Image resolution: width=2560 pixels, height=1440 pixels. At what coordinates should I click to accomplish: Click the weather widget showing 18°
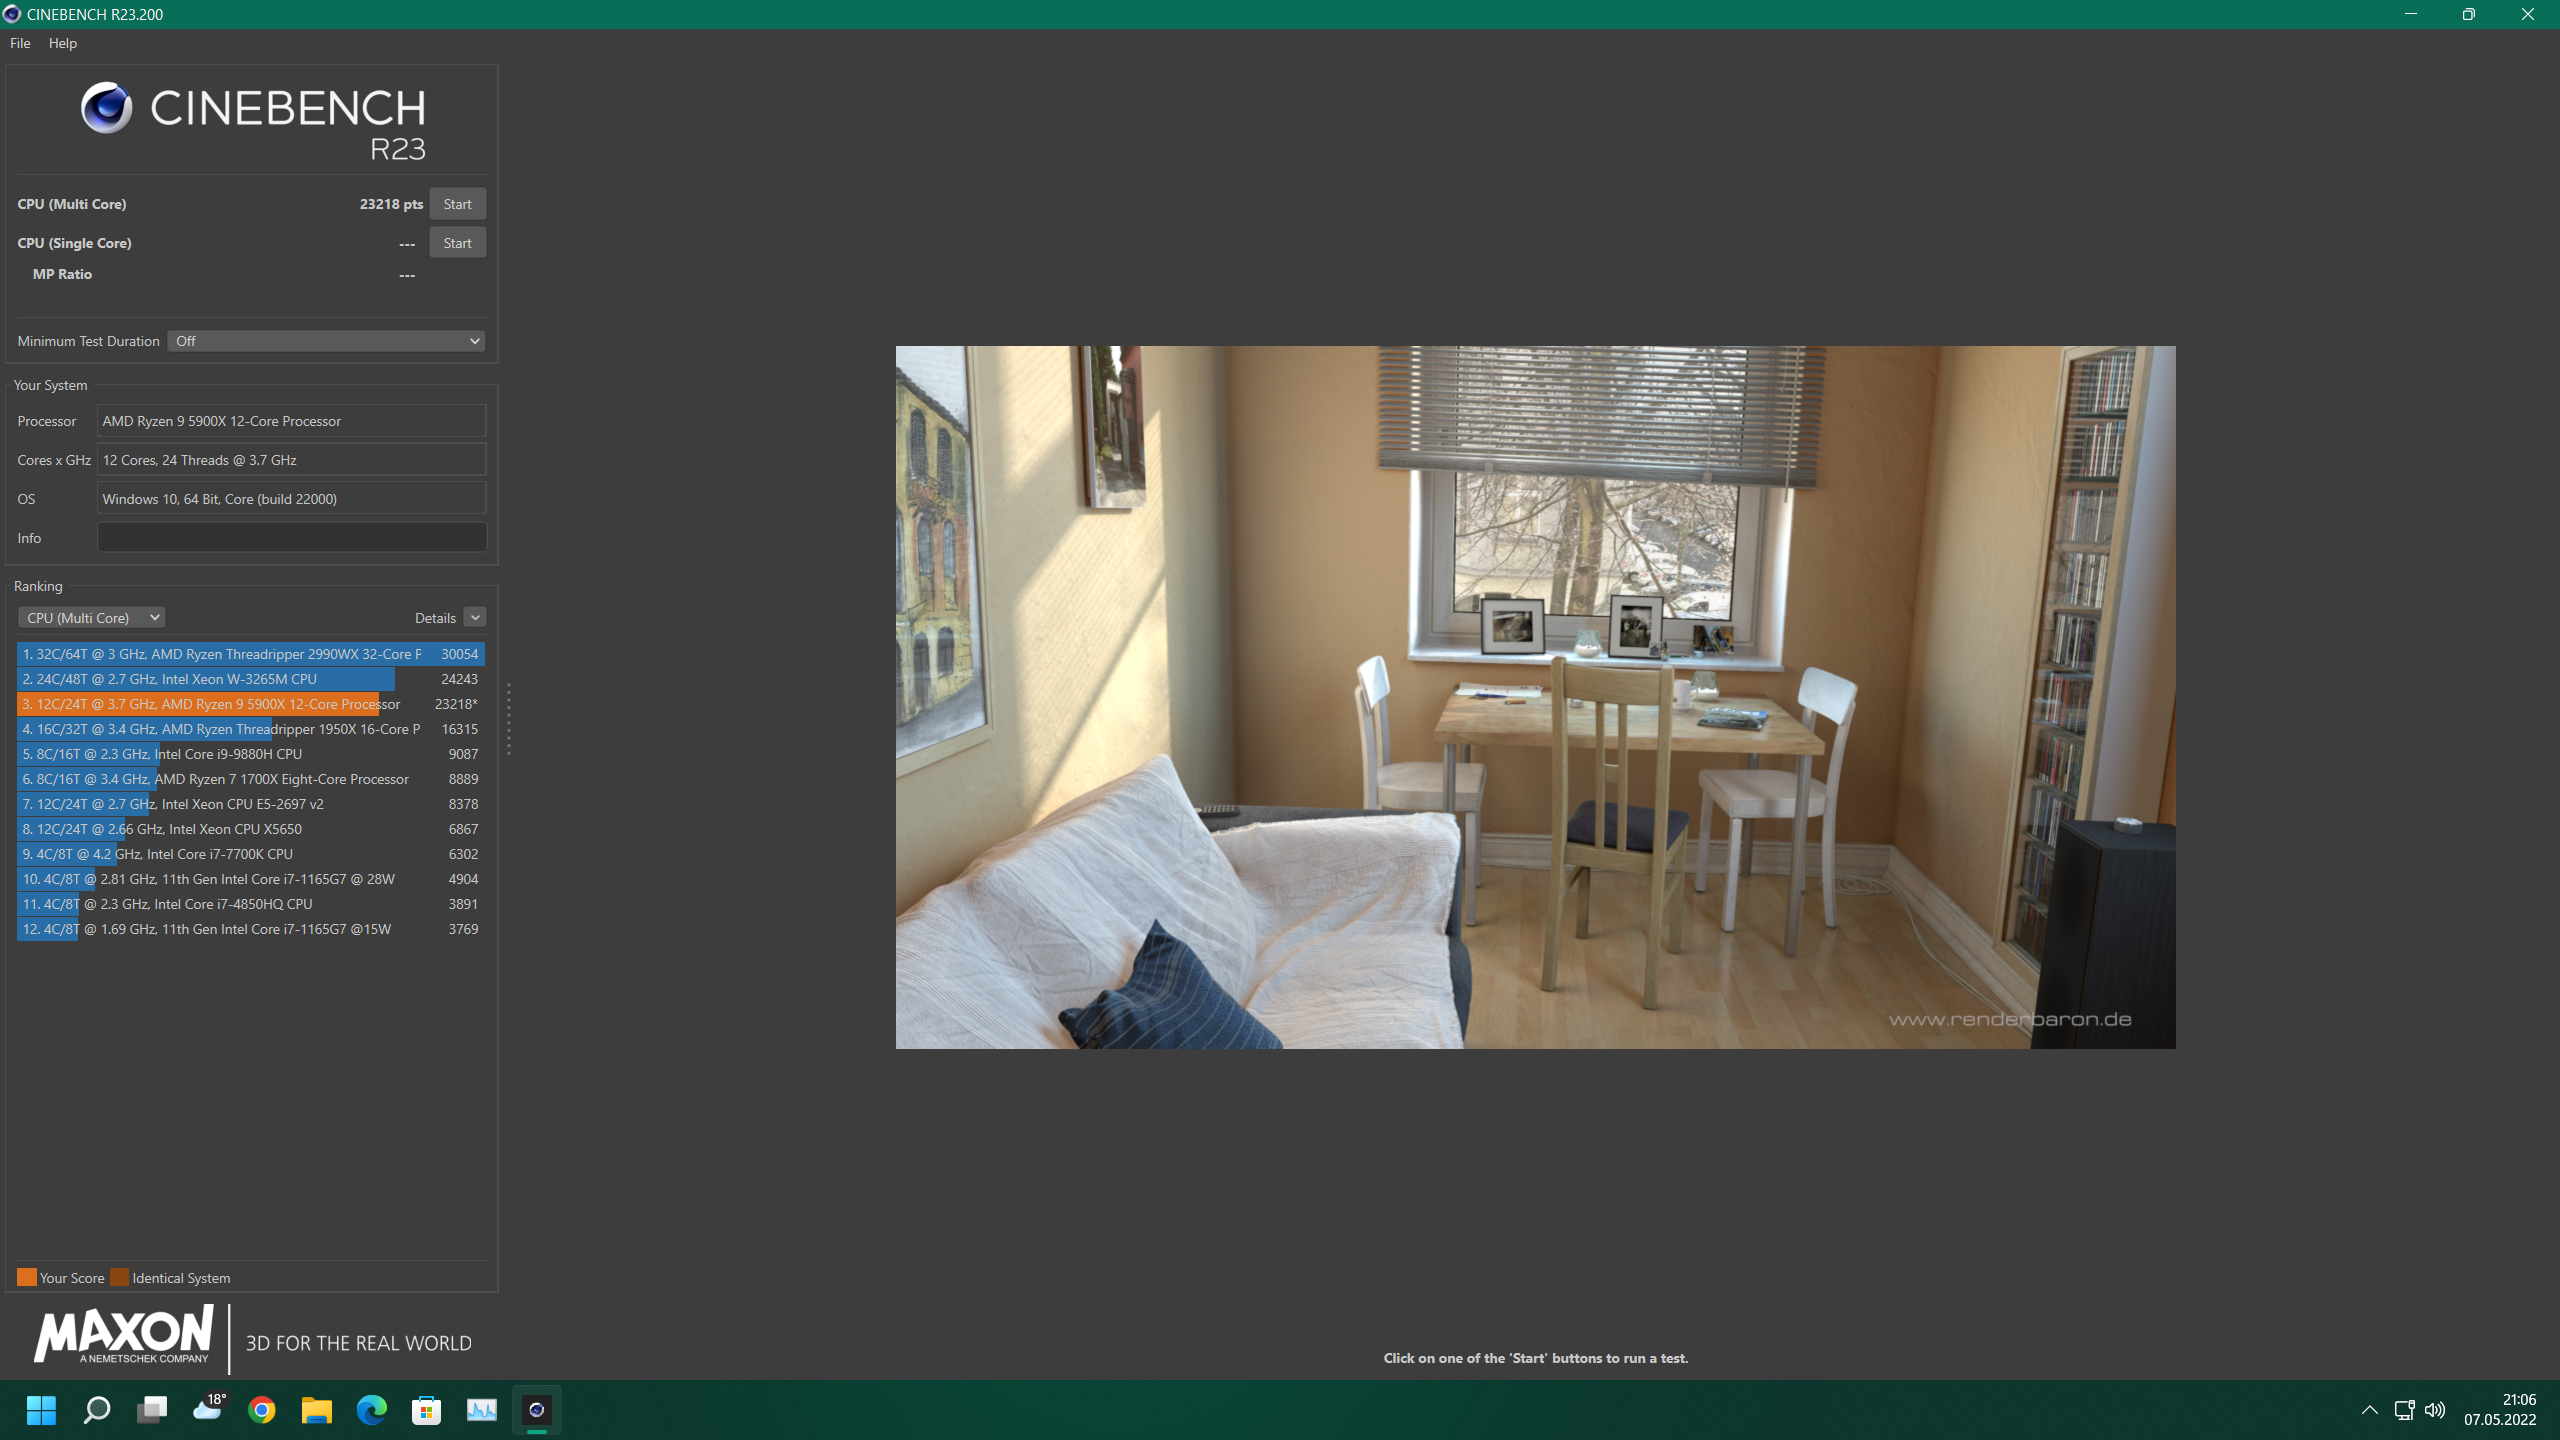208,1408
